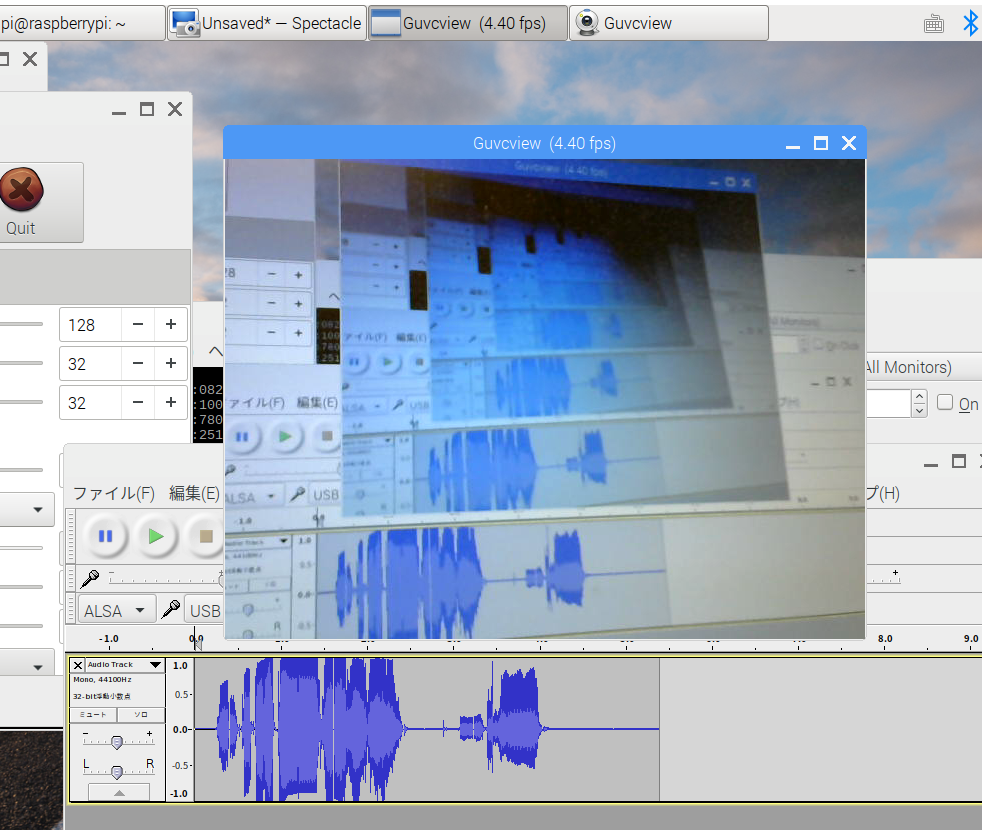982x830 pixels.
Task: Click minus on the lowest 32 field
Action: [x=138, y=402]
